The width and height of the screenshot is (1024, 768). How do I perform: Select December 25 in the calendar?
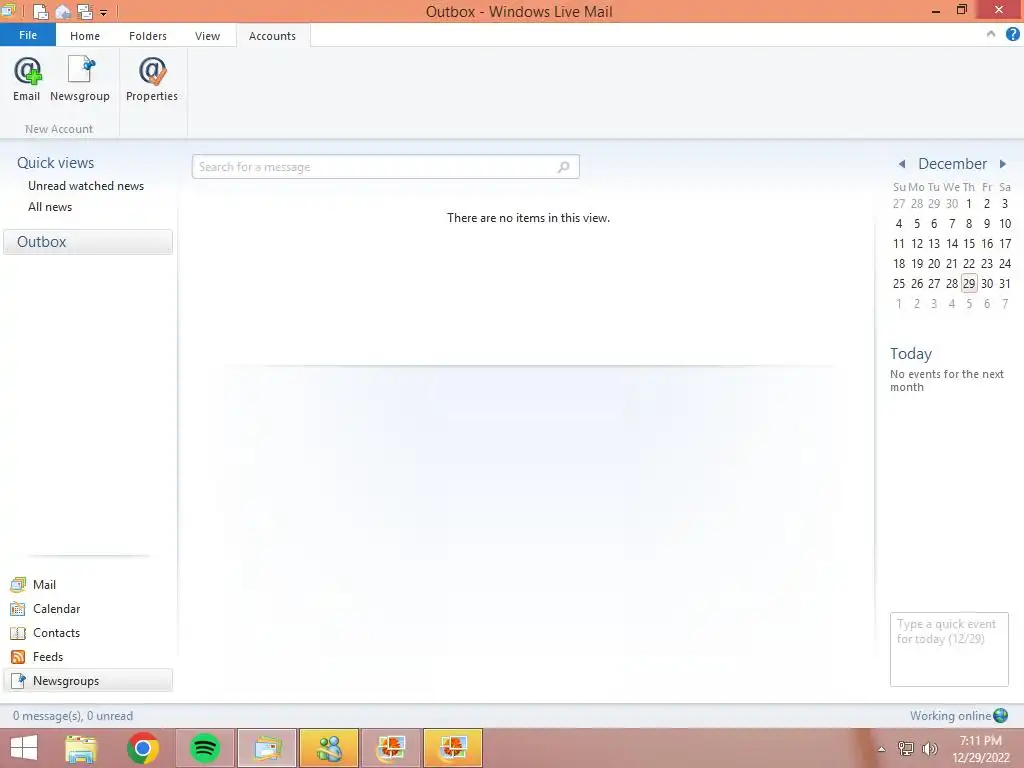(x=899, y=283)
